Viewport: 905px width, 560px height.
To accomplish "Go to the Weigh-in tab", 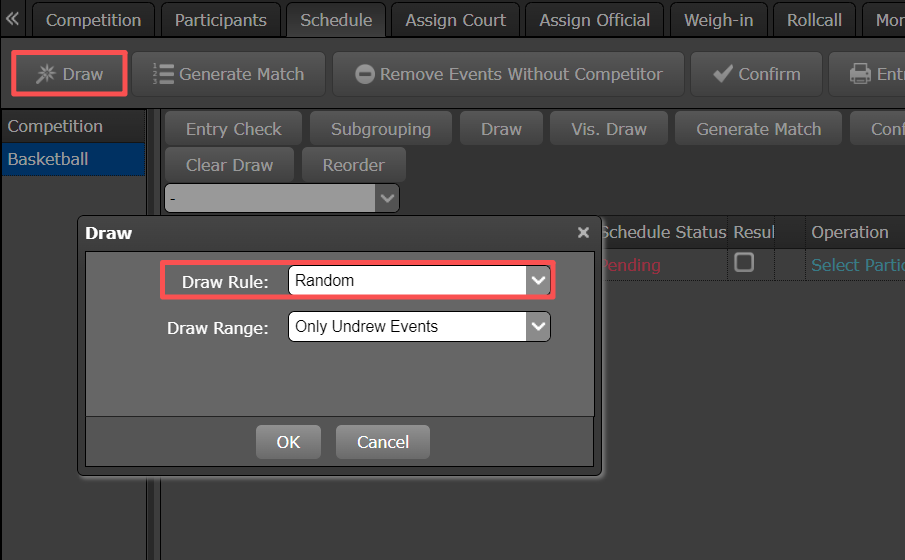I will click(x=718, y=20).
